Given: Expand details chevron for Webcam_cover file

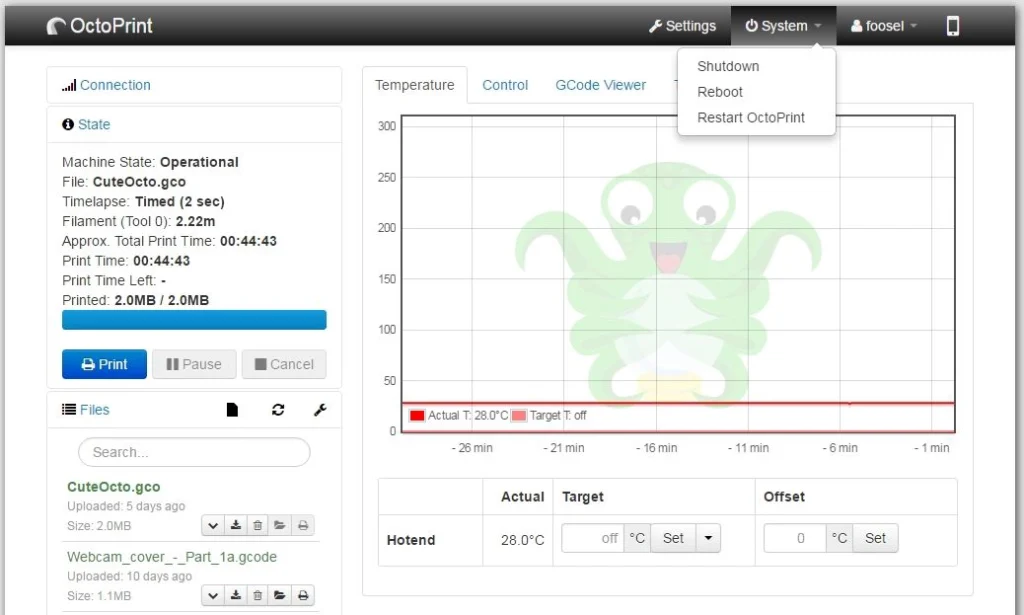Looking at the screenshot, I should point(212,595).
